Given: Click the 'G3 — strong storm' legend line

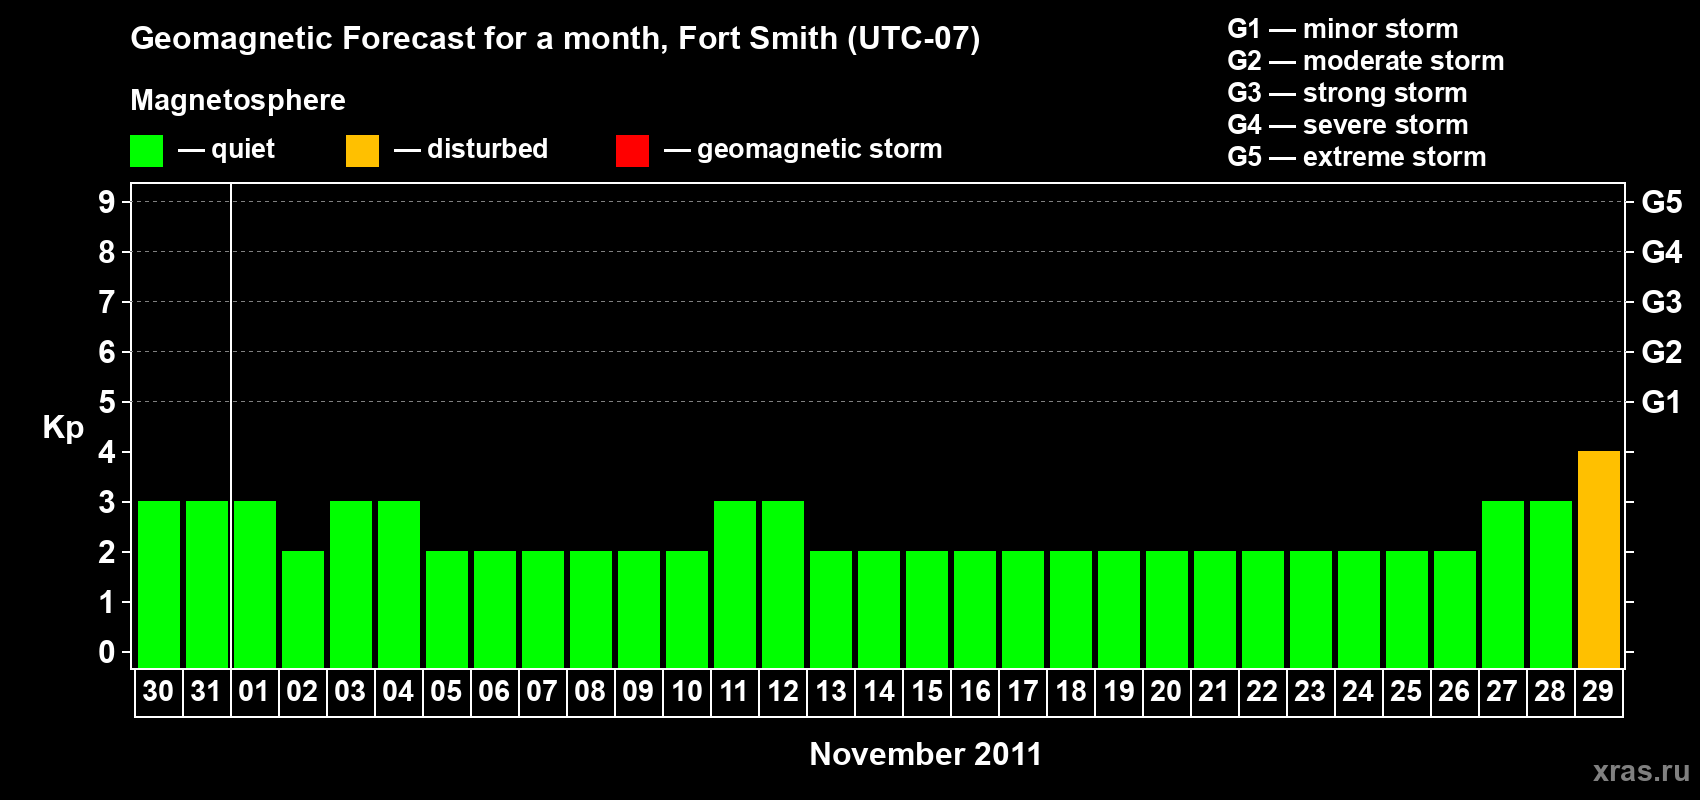Looking at the screenshot, I should coord(1347,93).
